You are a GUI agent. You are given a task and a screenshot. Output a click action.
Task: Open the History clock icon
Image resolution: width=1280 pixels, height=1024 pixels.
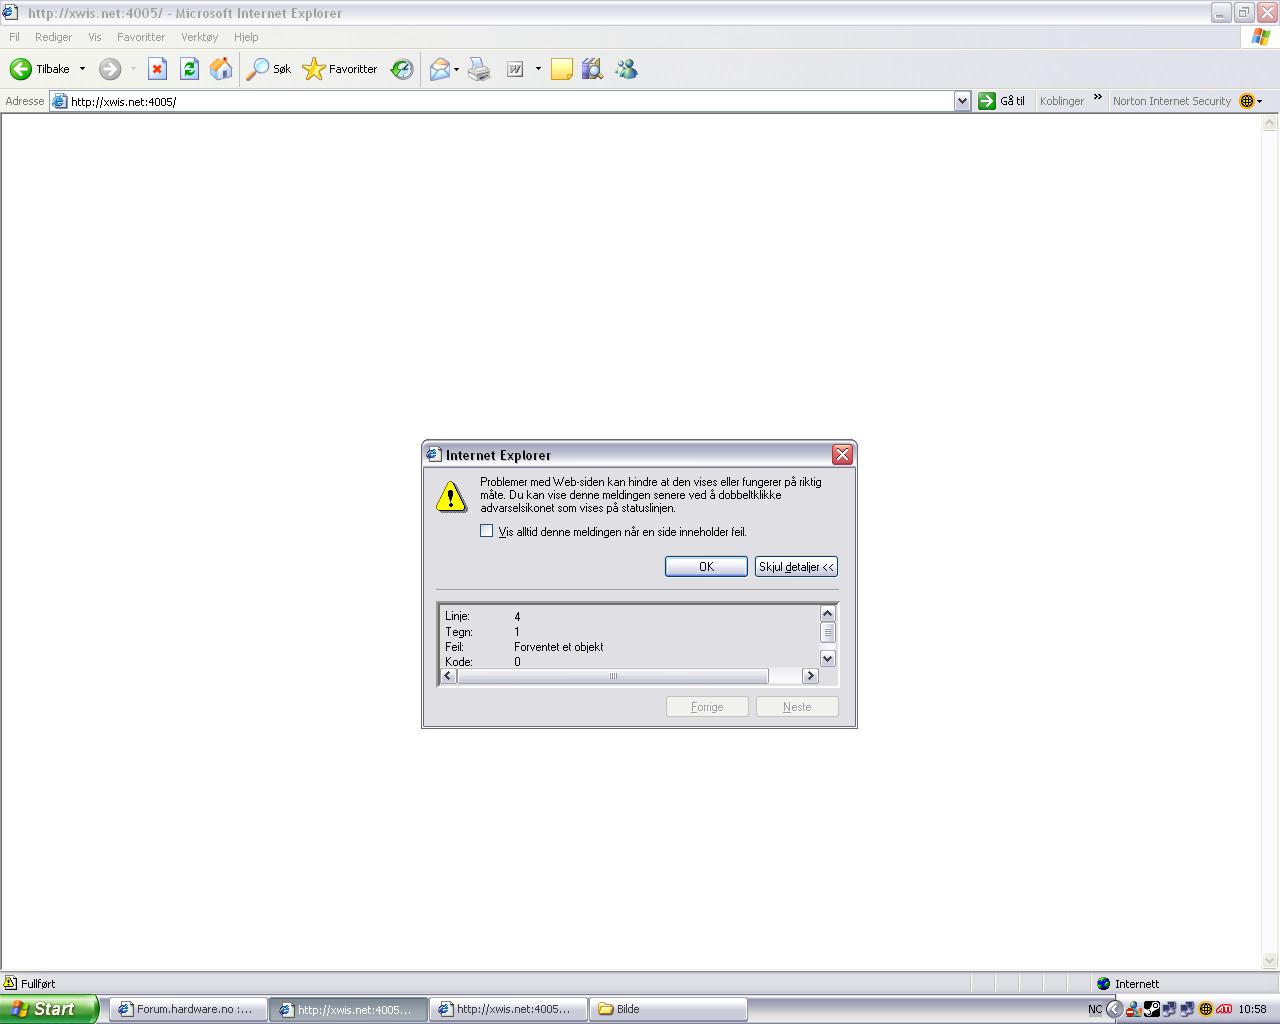click(x=402, y=69)
